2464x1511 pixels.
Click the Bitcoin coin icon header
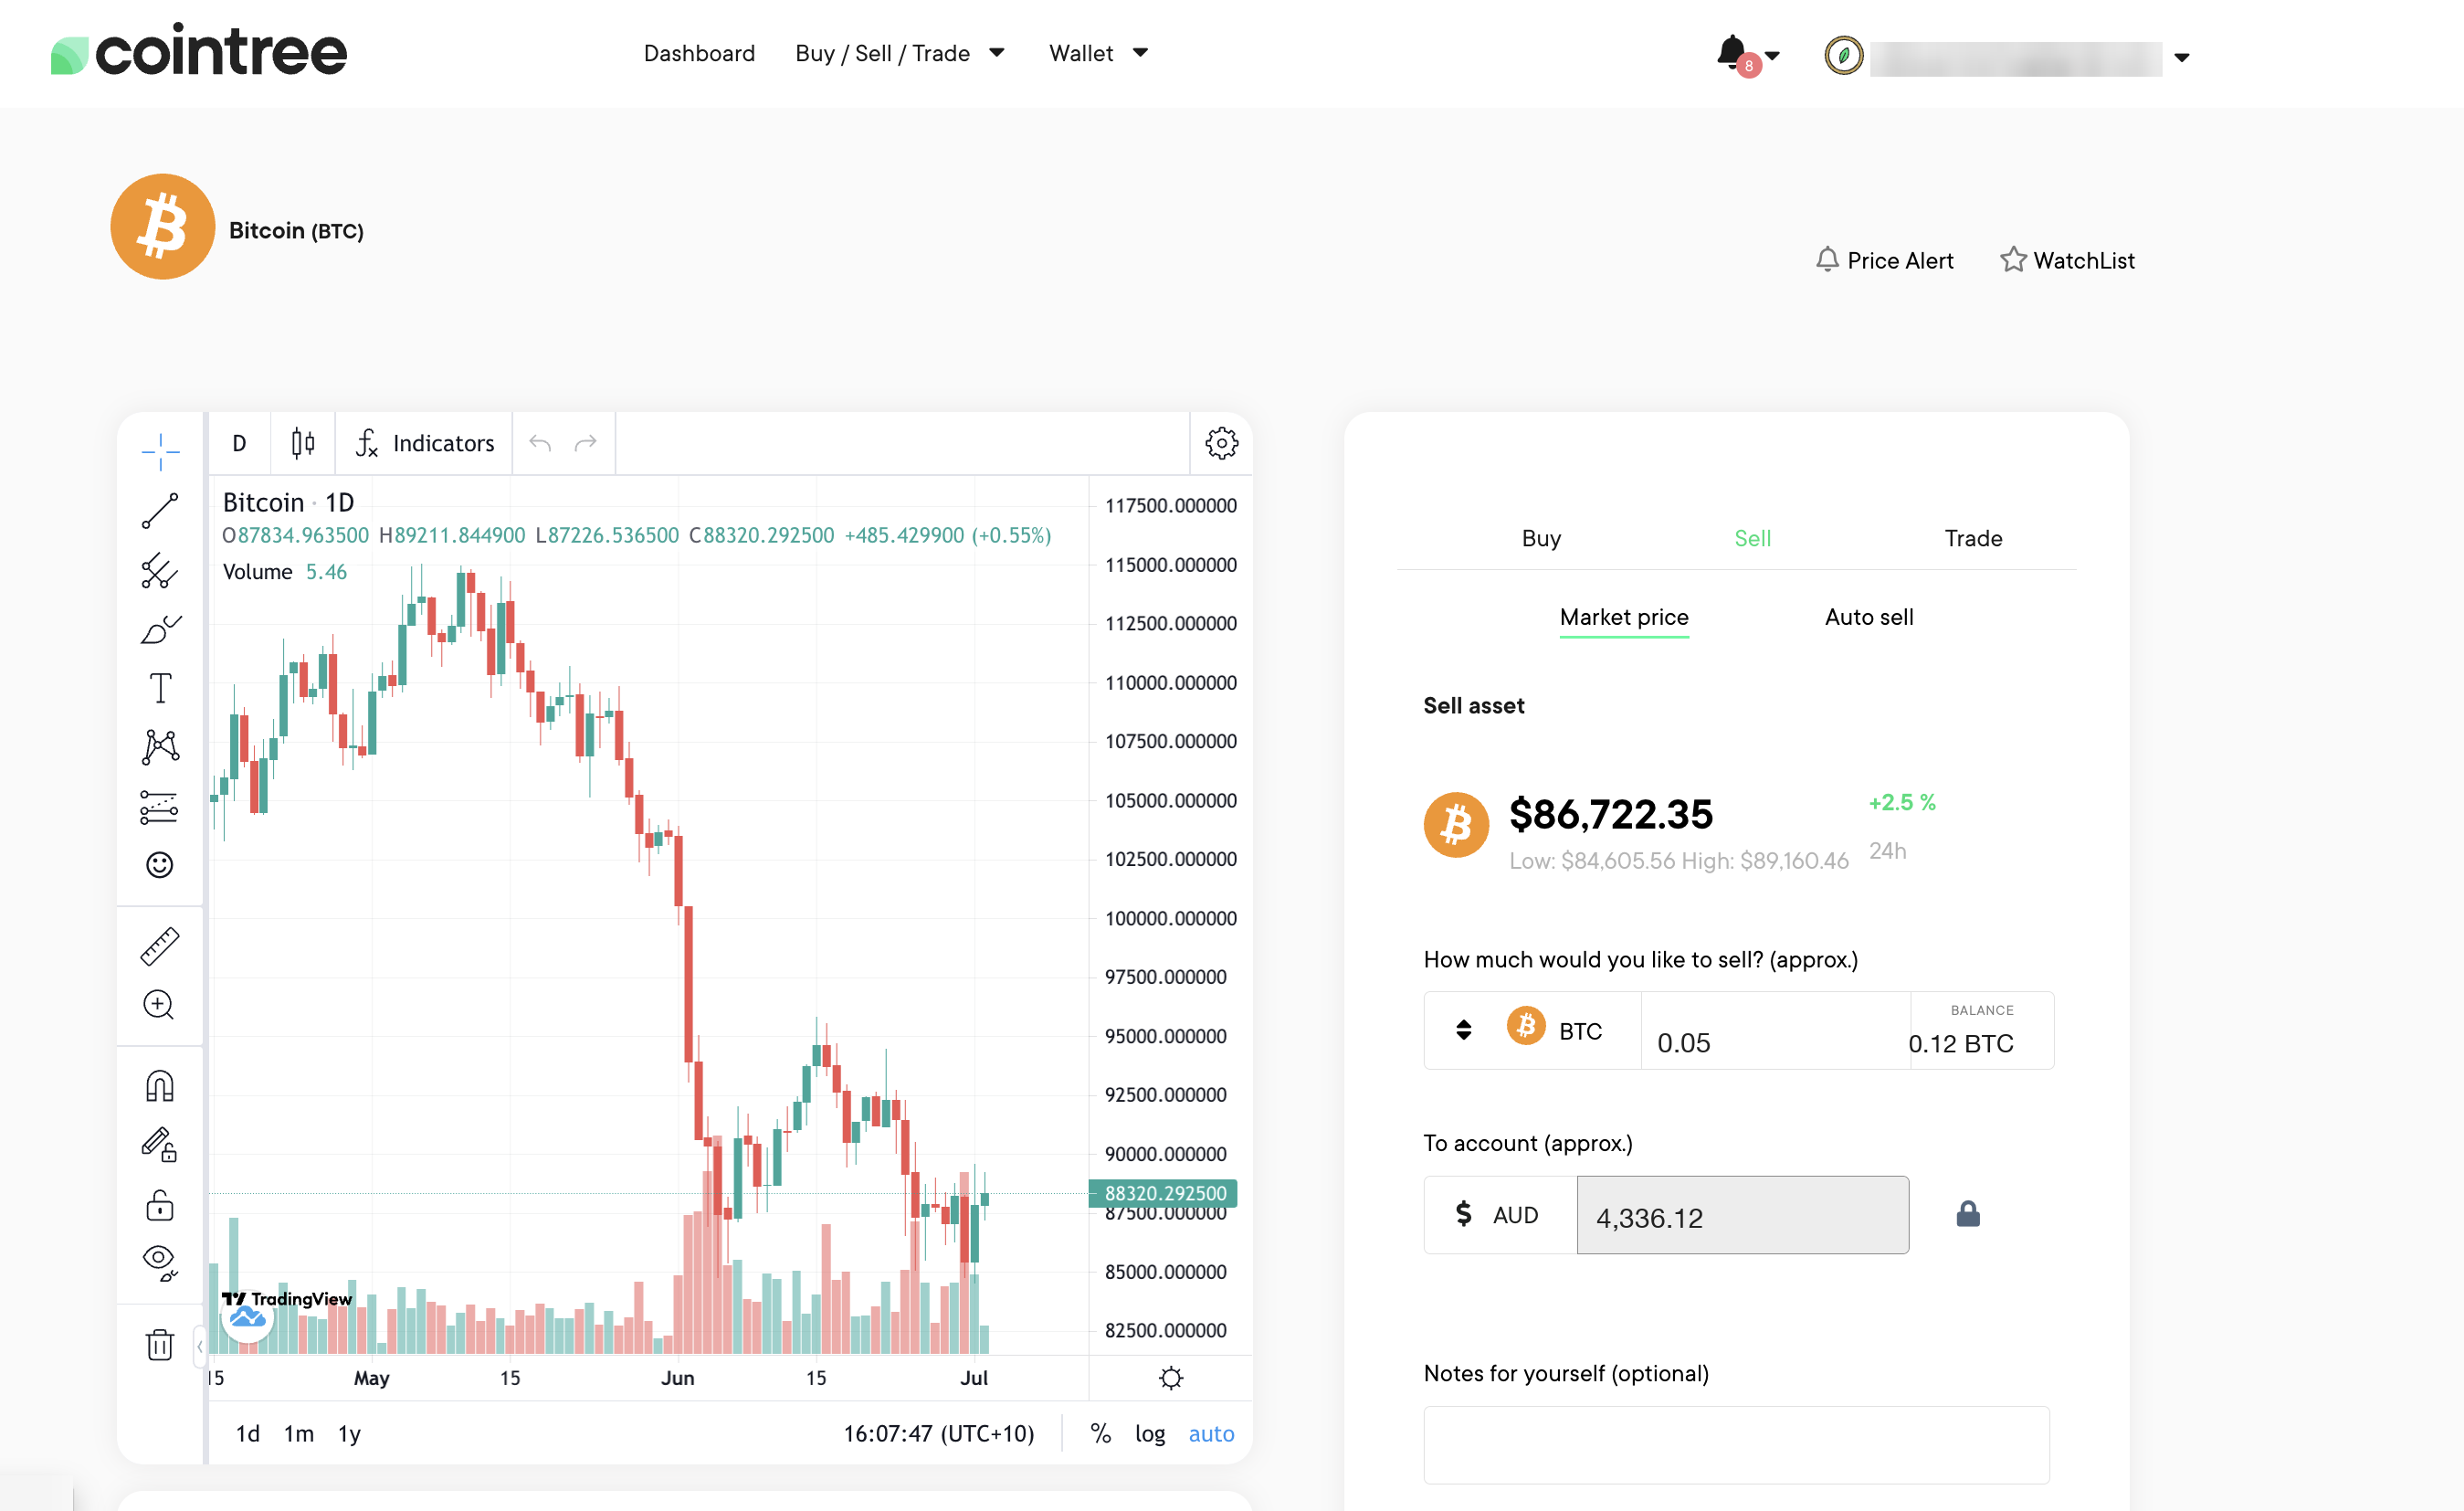click(163, 227)
